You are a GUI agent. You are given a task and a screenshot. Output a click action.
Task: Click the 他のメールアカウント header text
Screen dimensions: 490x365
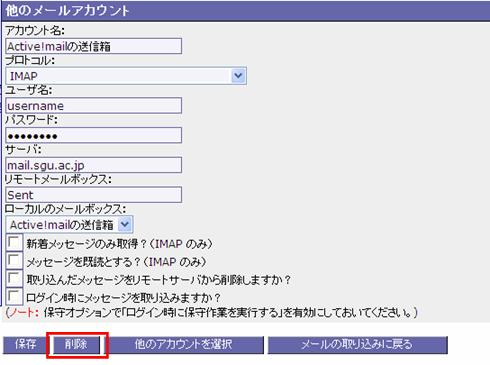pyautogui.click(x=67, y=11)
